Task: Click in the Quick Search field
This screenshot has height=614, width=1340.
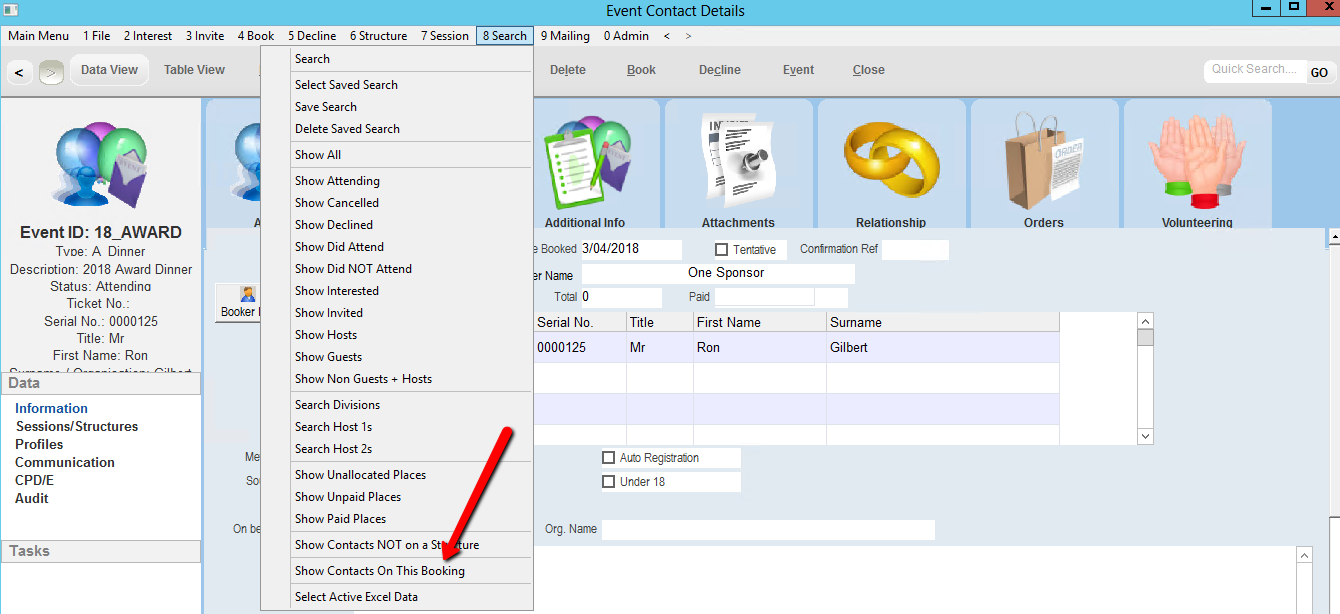Action: coord(1254,70)
